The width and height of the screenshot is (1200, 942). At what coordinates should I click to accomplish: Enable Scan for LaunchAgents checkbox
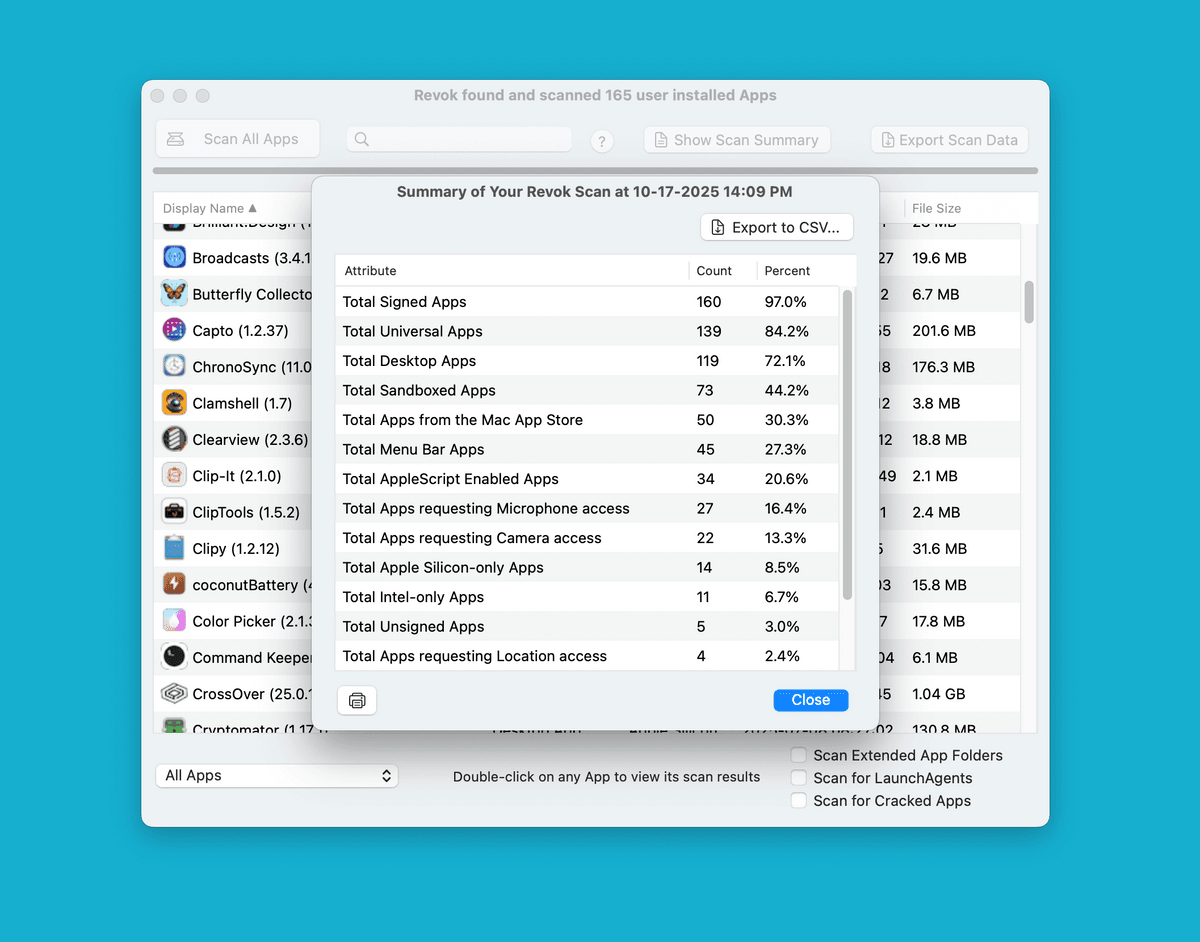(799, 778)
